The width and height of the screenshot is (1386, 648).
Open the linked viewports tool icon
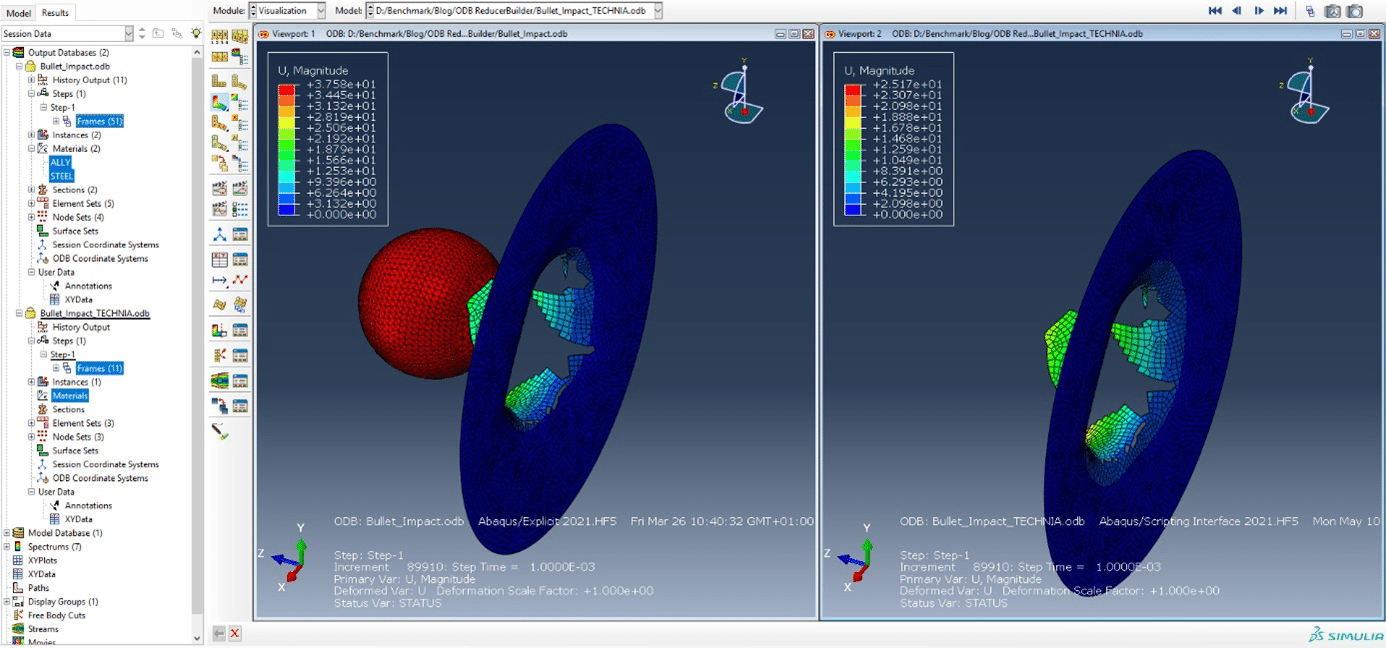[x=1310, y=11]
